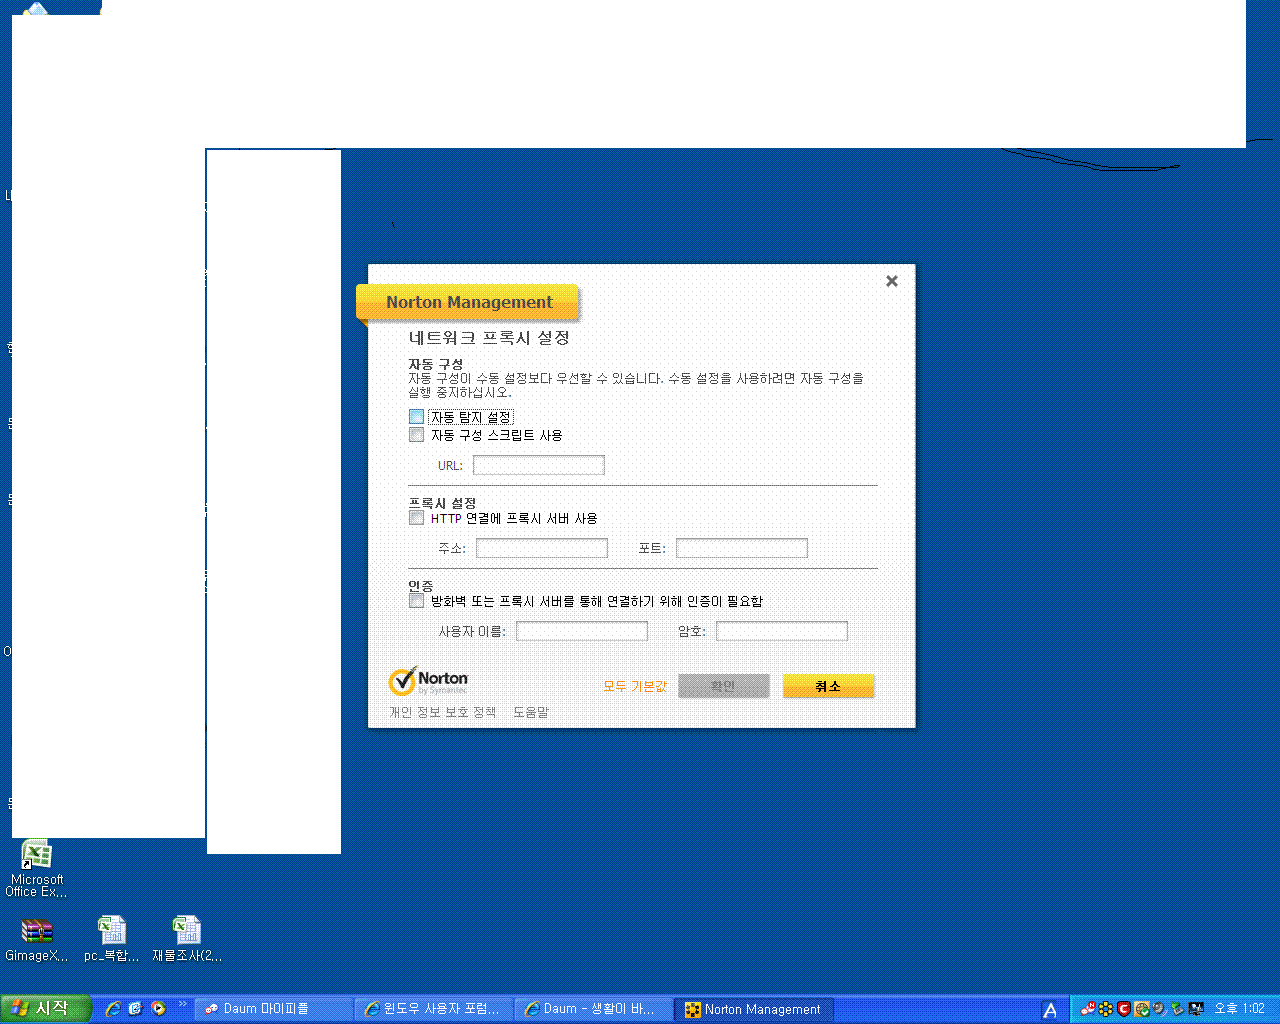Click the clock showing 오후 1:02
This screenshot has width=1280, height=1024.
1240,1009
